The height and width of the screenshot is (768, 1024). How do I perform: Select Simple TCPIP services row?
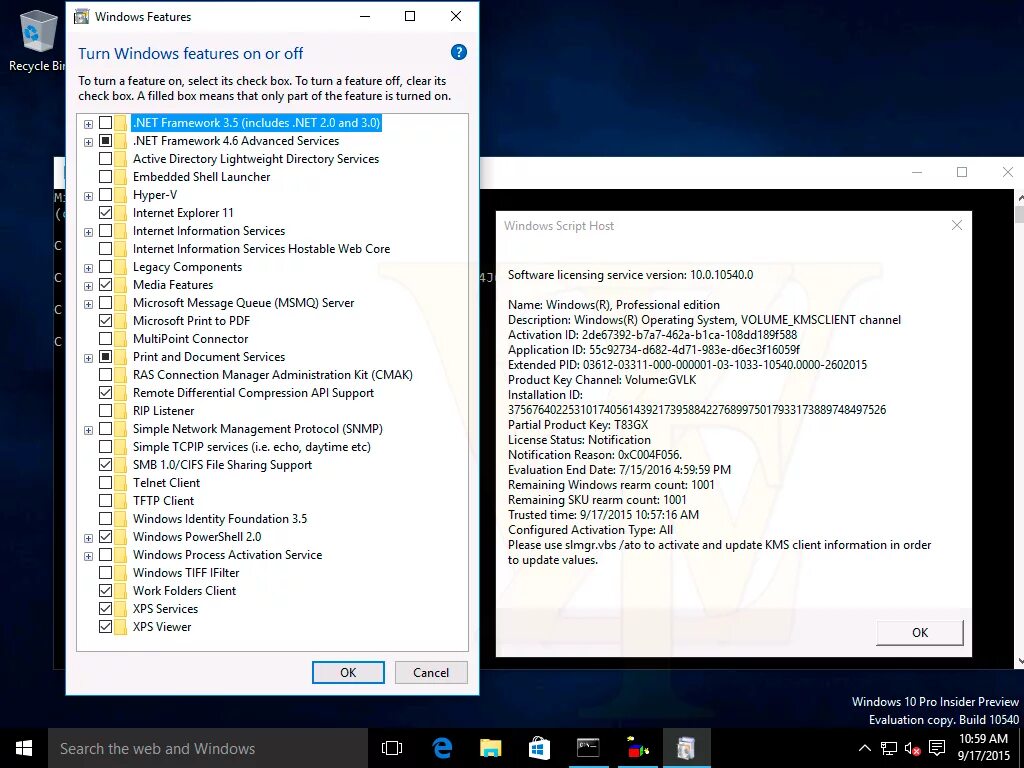pos(251,447)
